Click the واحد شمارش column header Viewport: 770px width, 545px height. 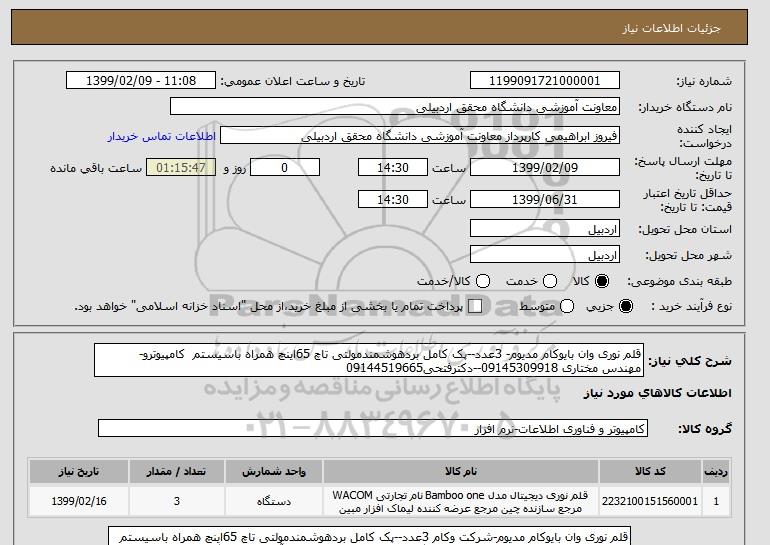(274, 471)
